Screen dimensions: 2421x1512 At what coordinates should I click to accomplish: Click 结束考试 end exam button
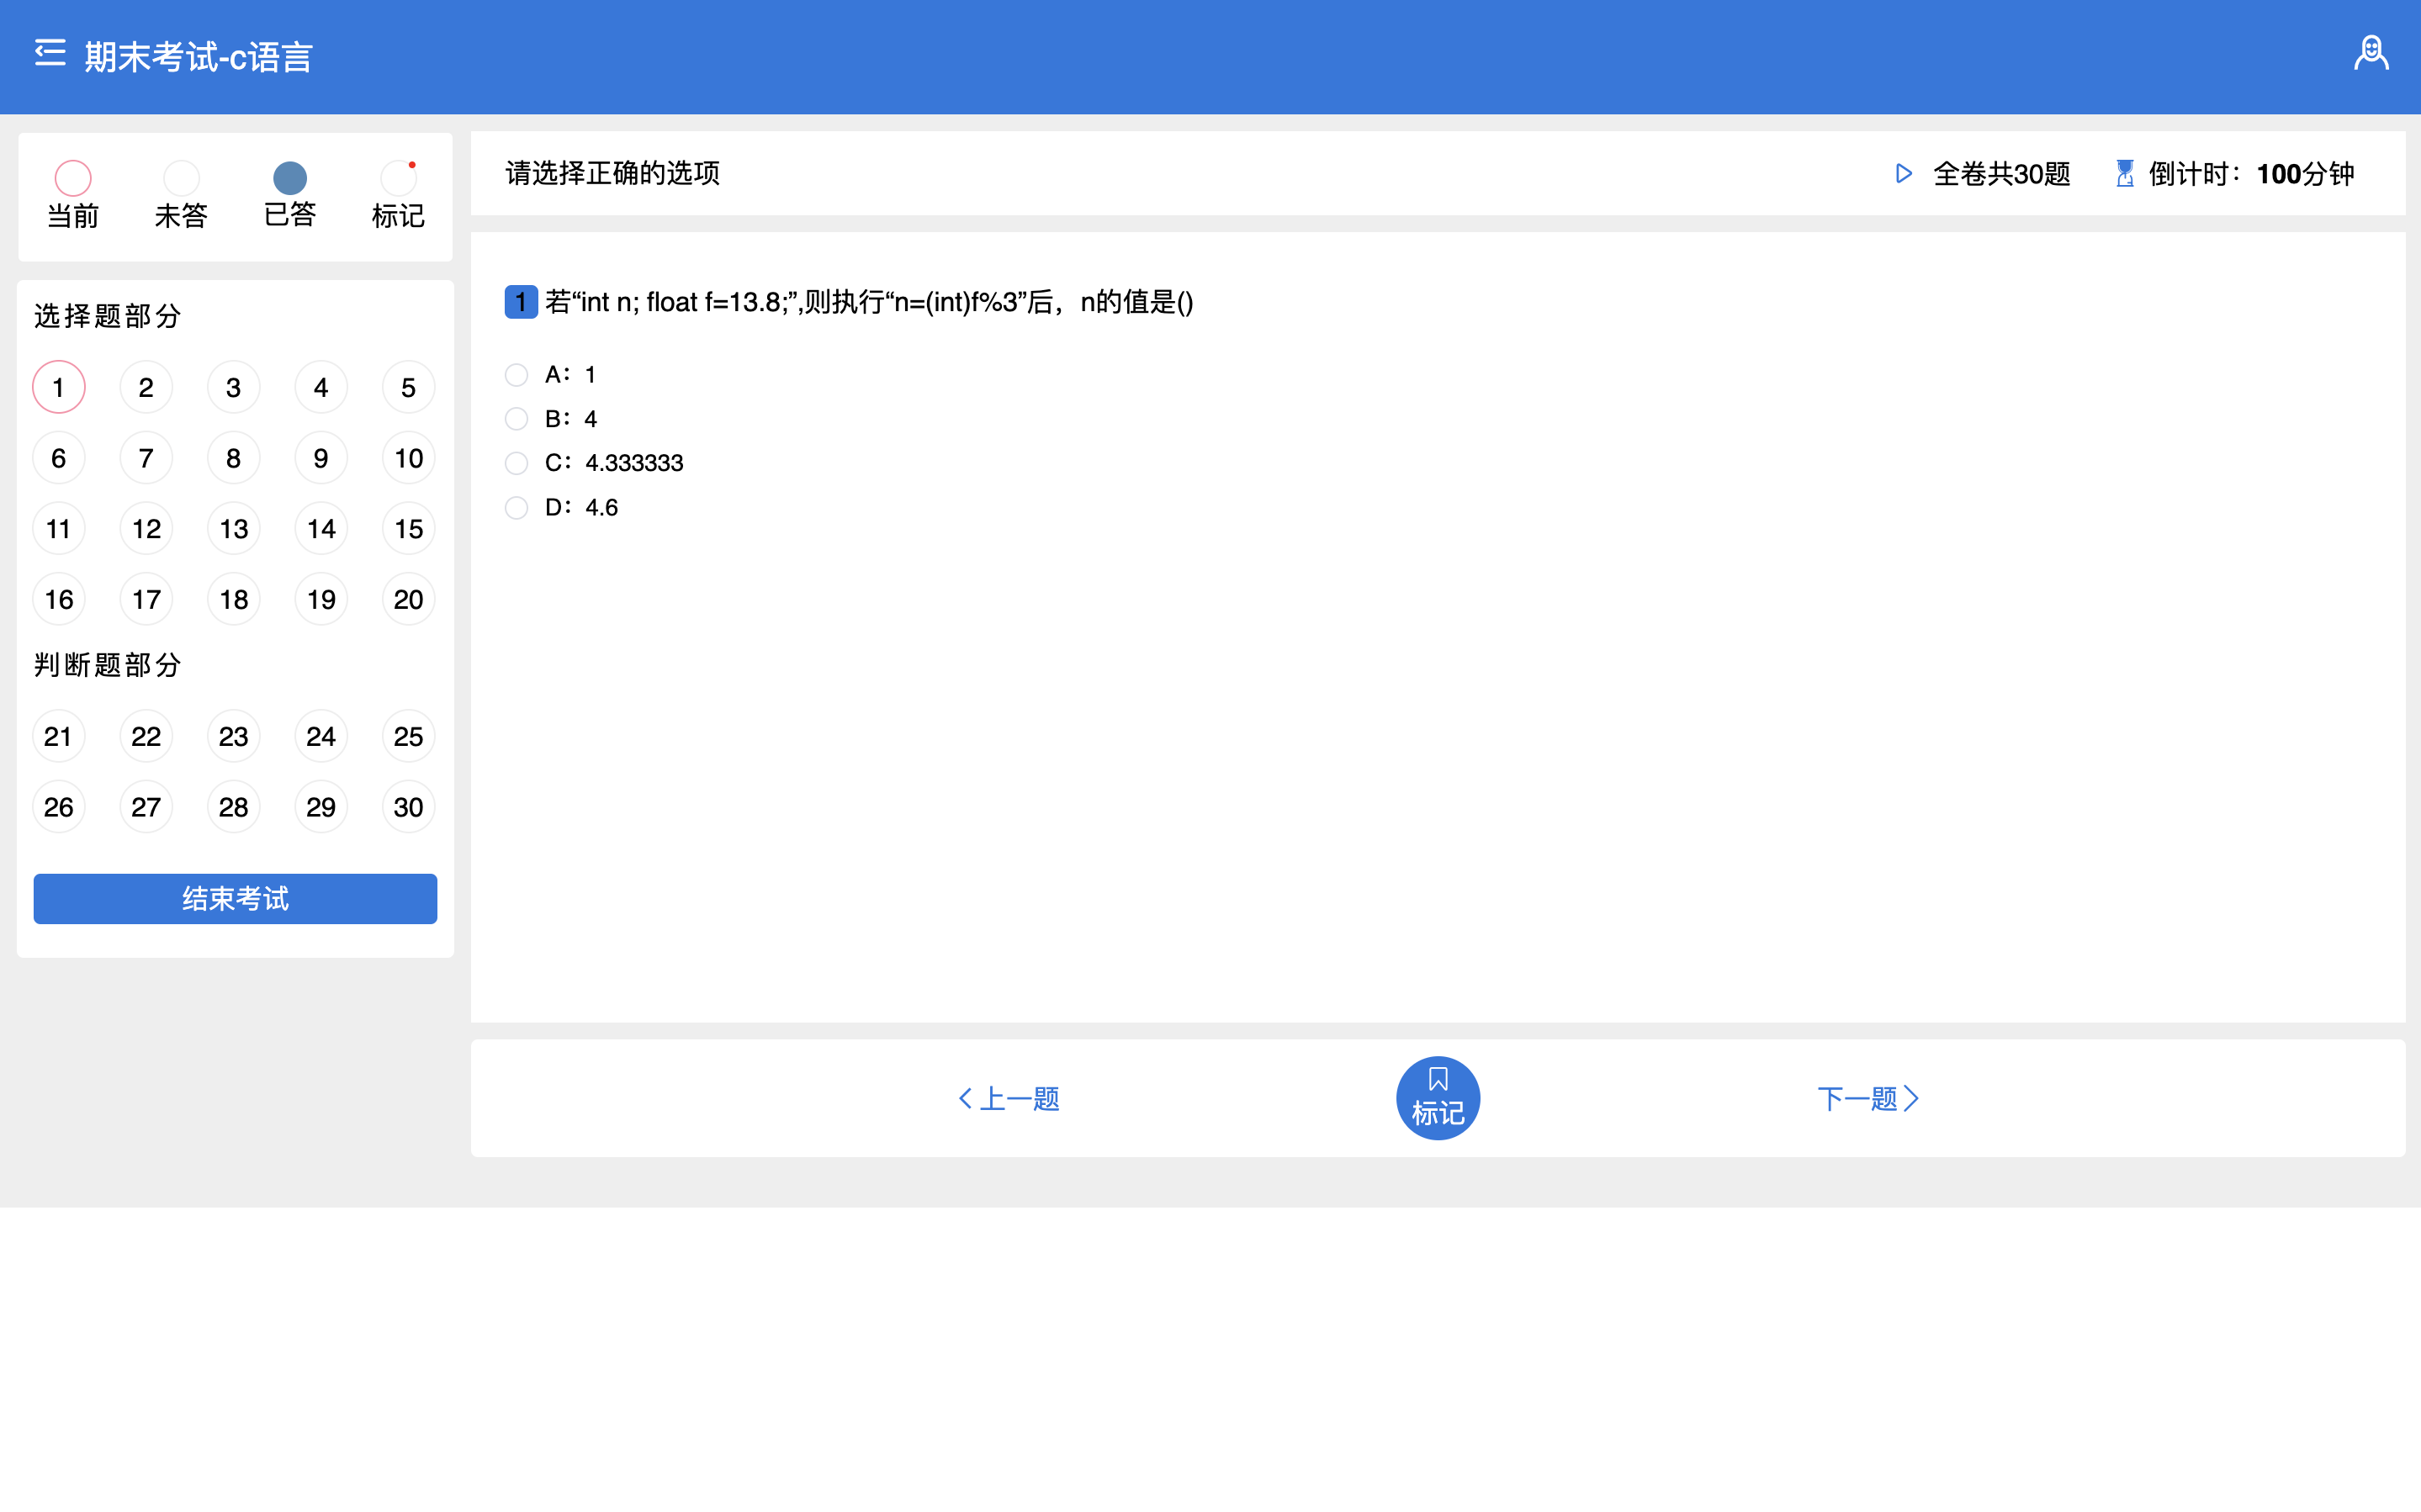click(x=236, y=899)
